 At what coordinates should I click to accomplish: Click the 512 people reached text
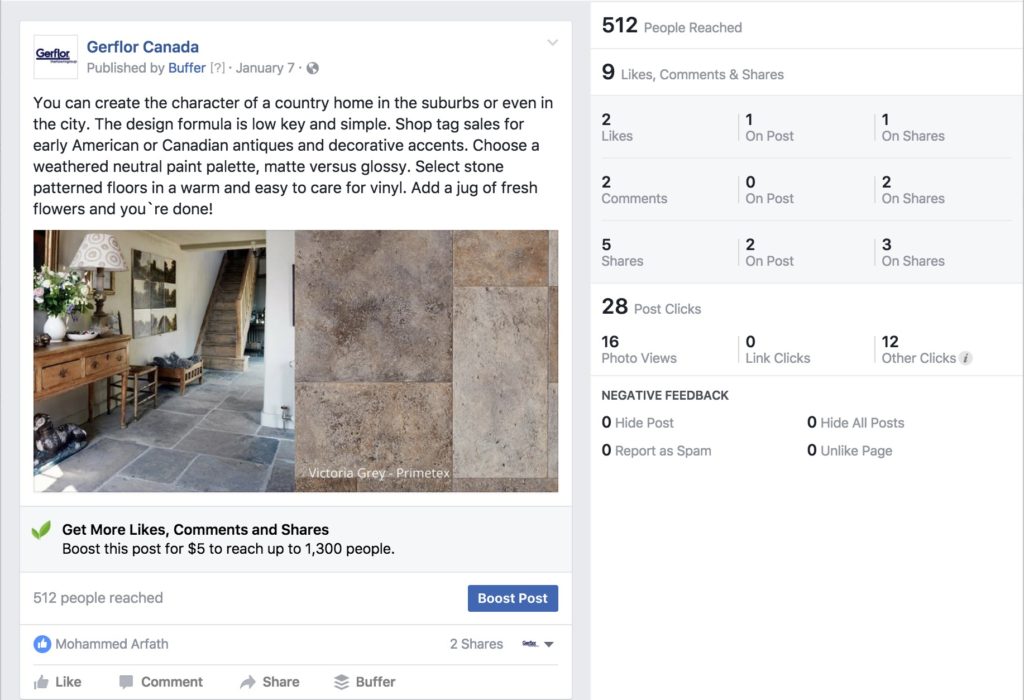pos(98,598)
